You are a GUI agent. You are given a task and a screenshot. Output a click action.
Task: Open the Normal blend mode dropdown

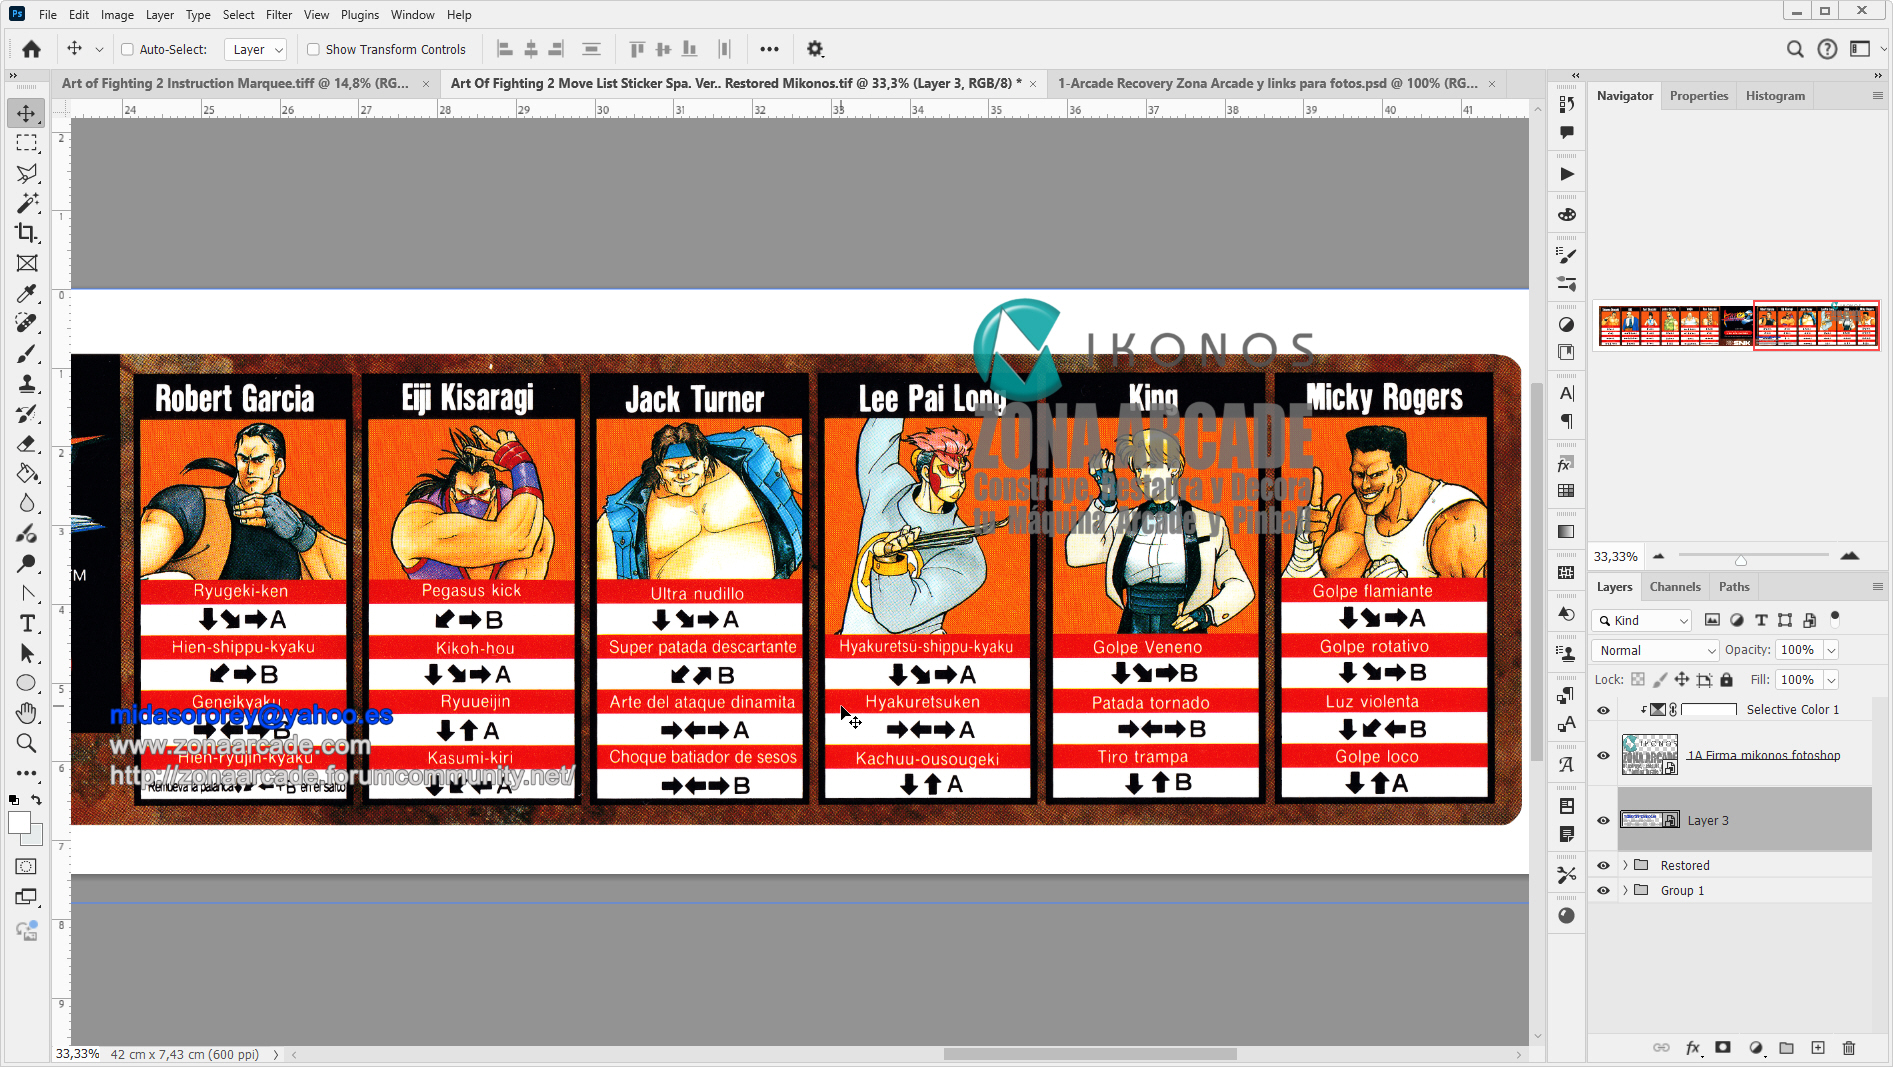[1655, 650]
